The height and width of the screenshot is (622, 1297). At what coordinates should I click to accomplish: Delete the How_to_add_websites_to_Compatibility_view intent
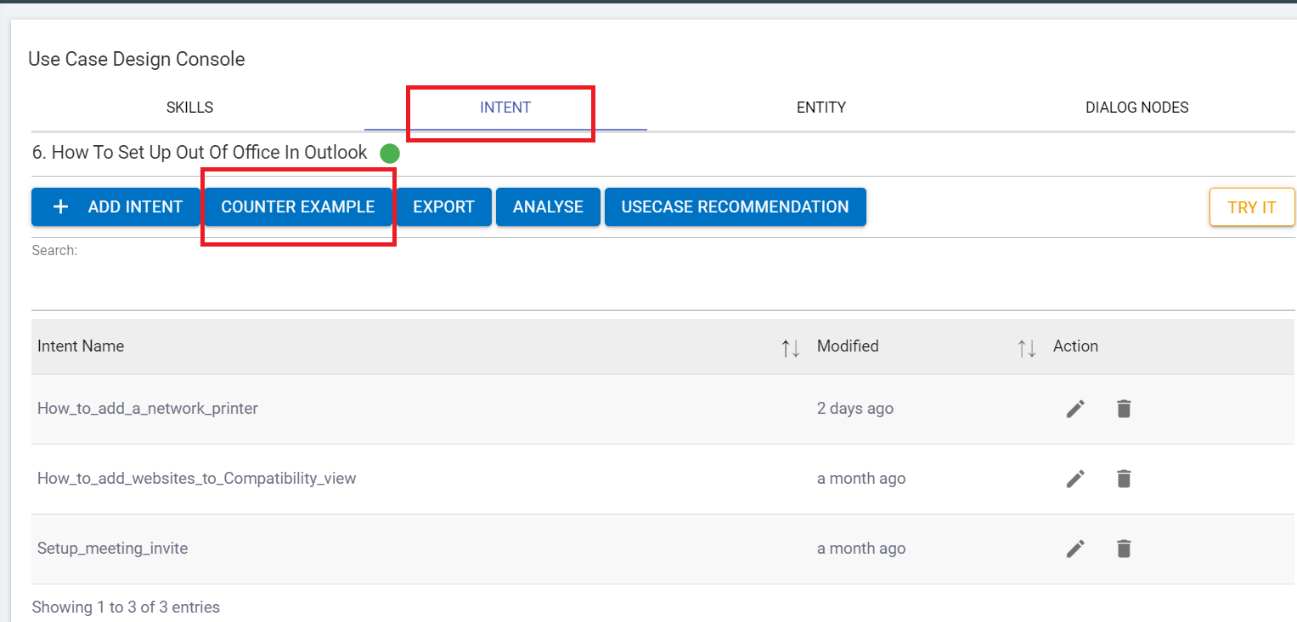(1123, 478)
